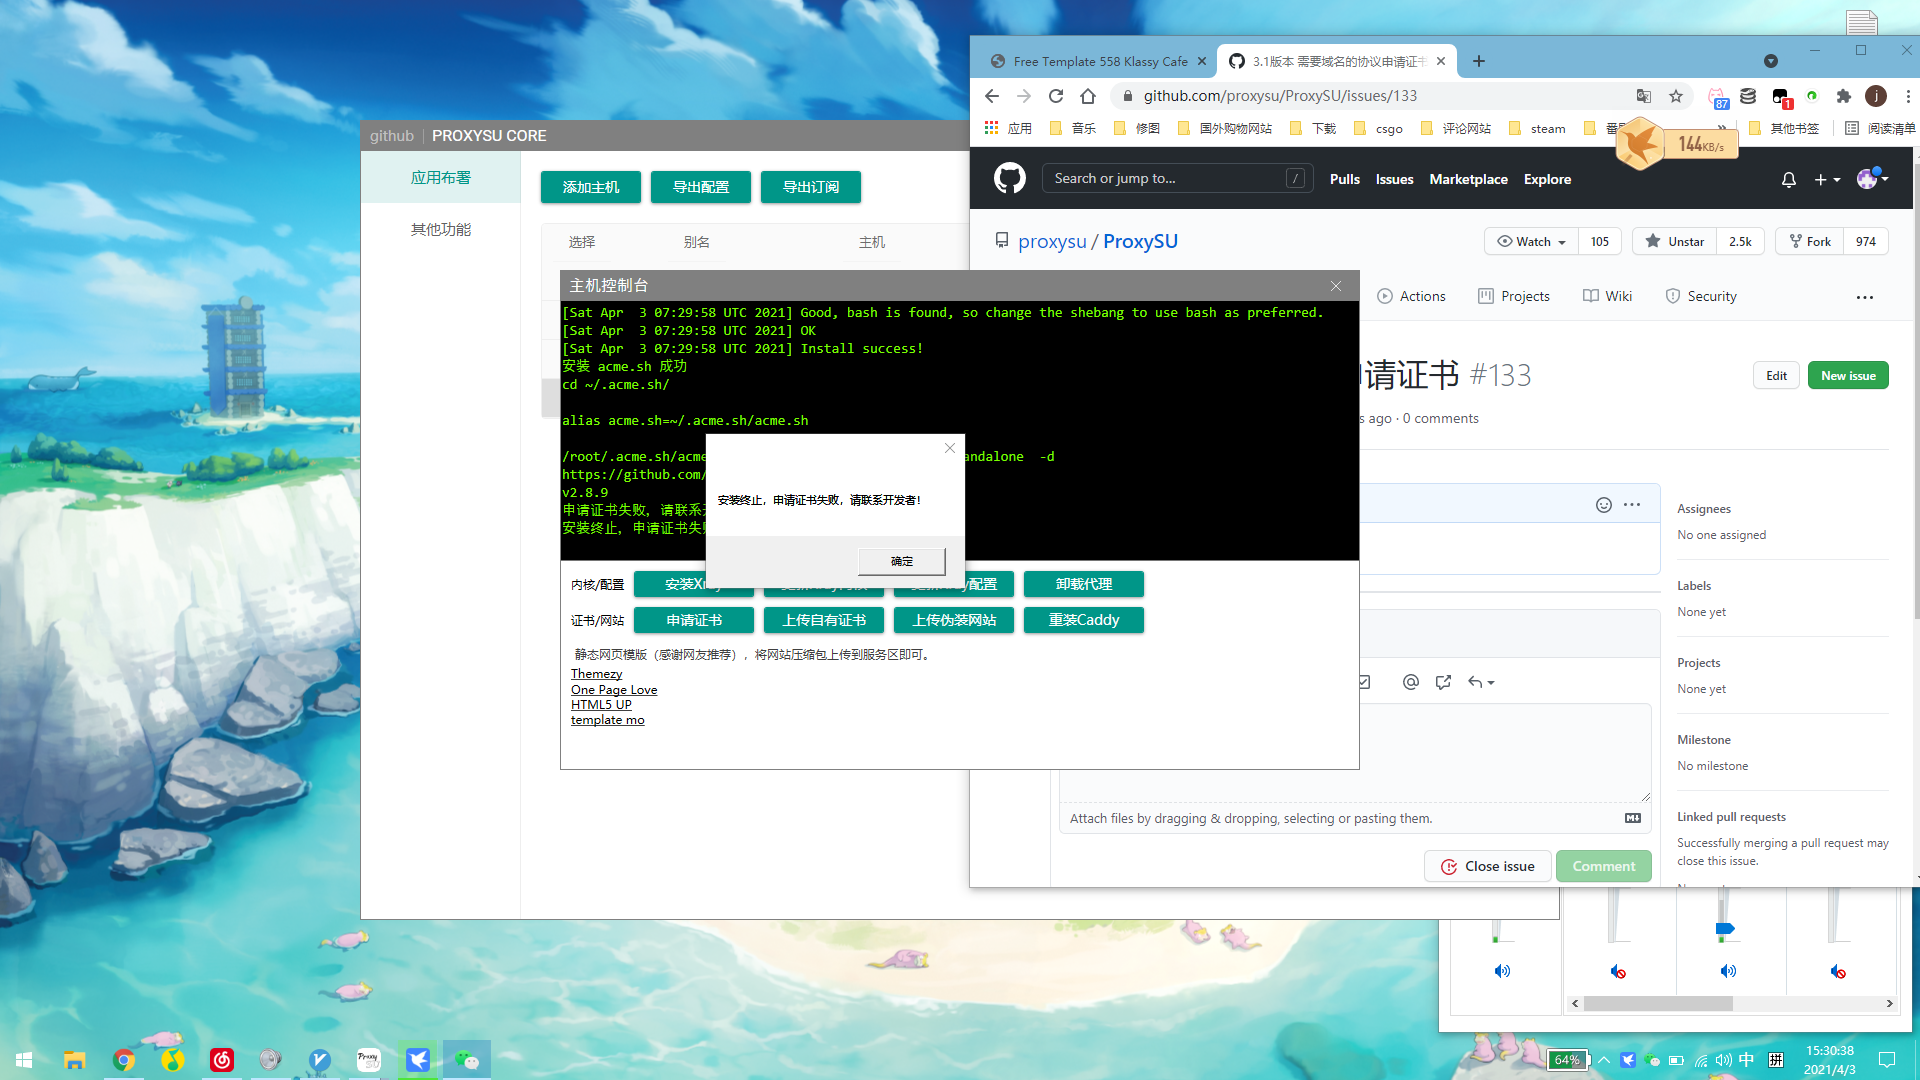The width and height of the screenshot is (1920, 1080).
Task: Open a new Chrome tab
Action: pos(1479,61)
